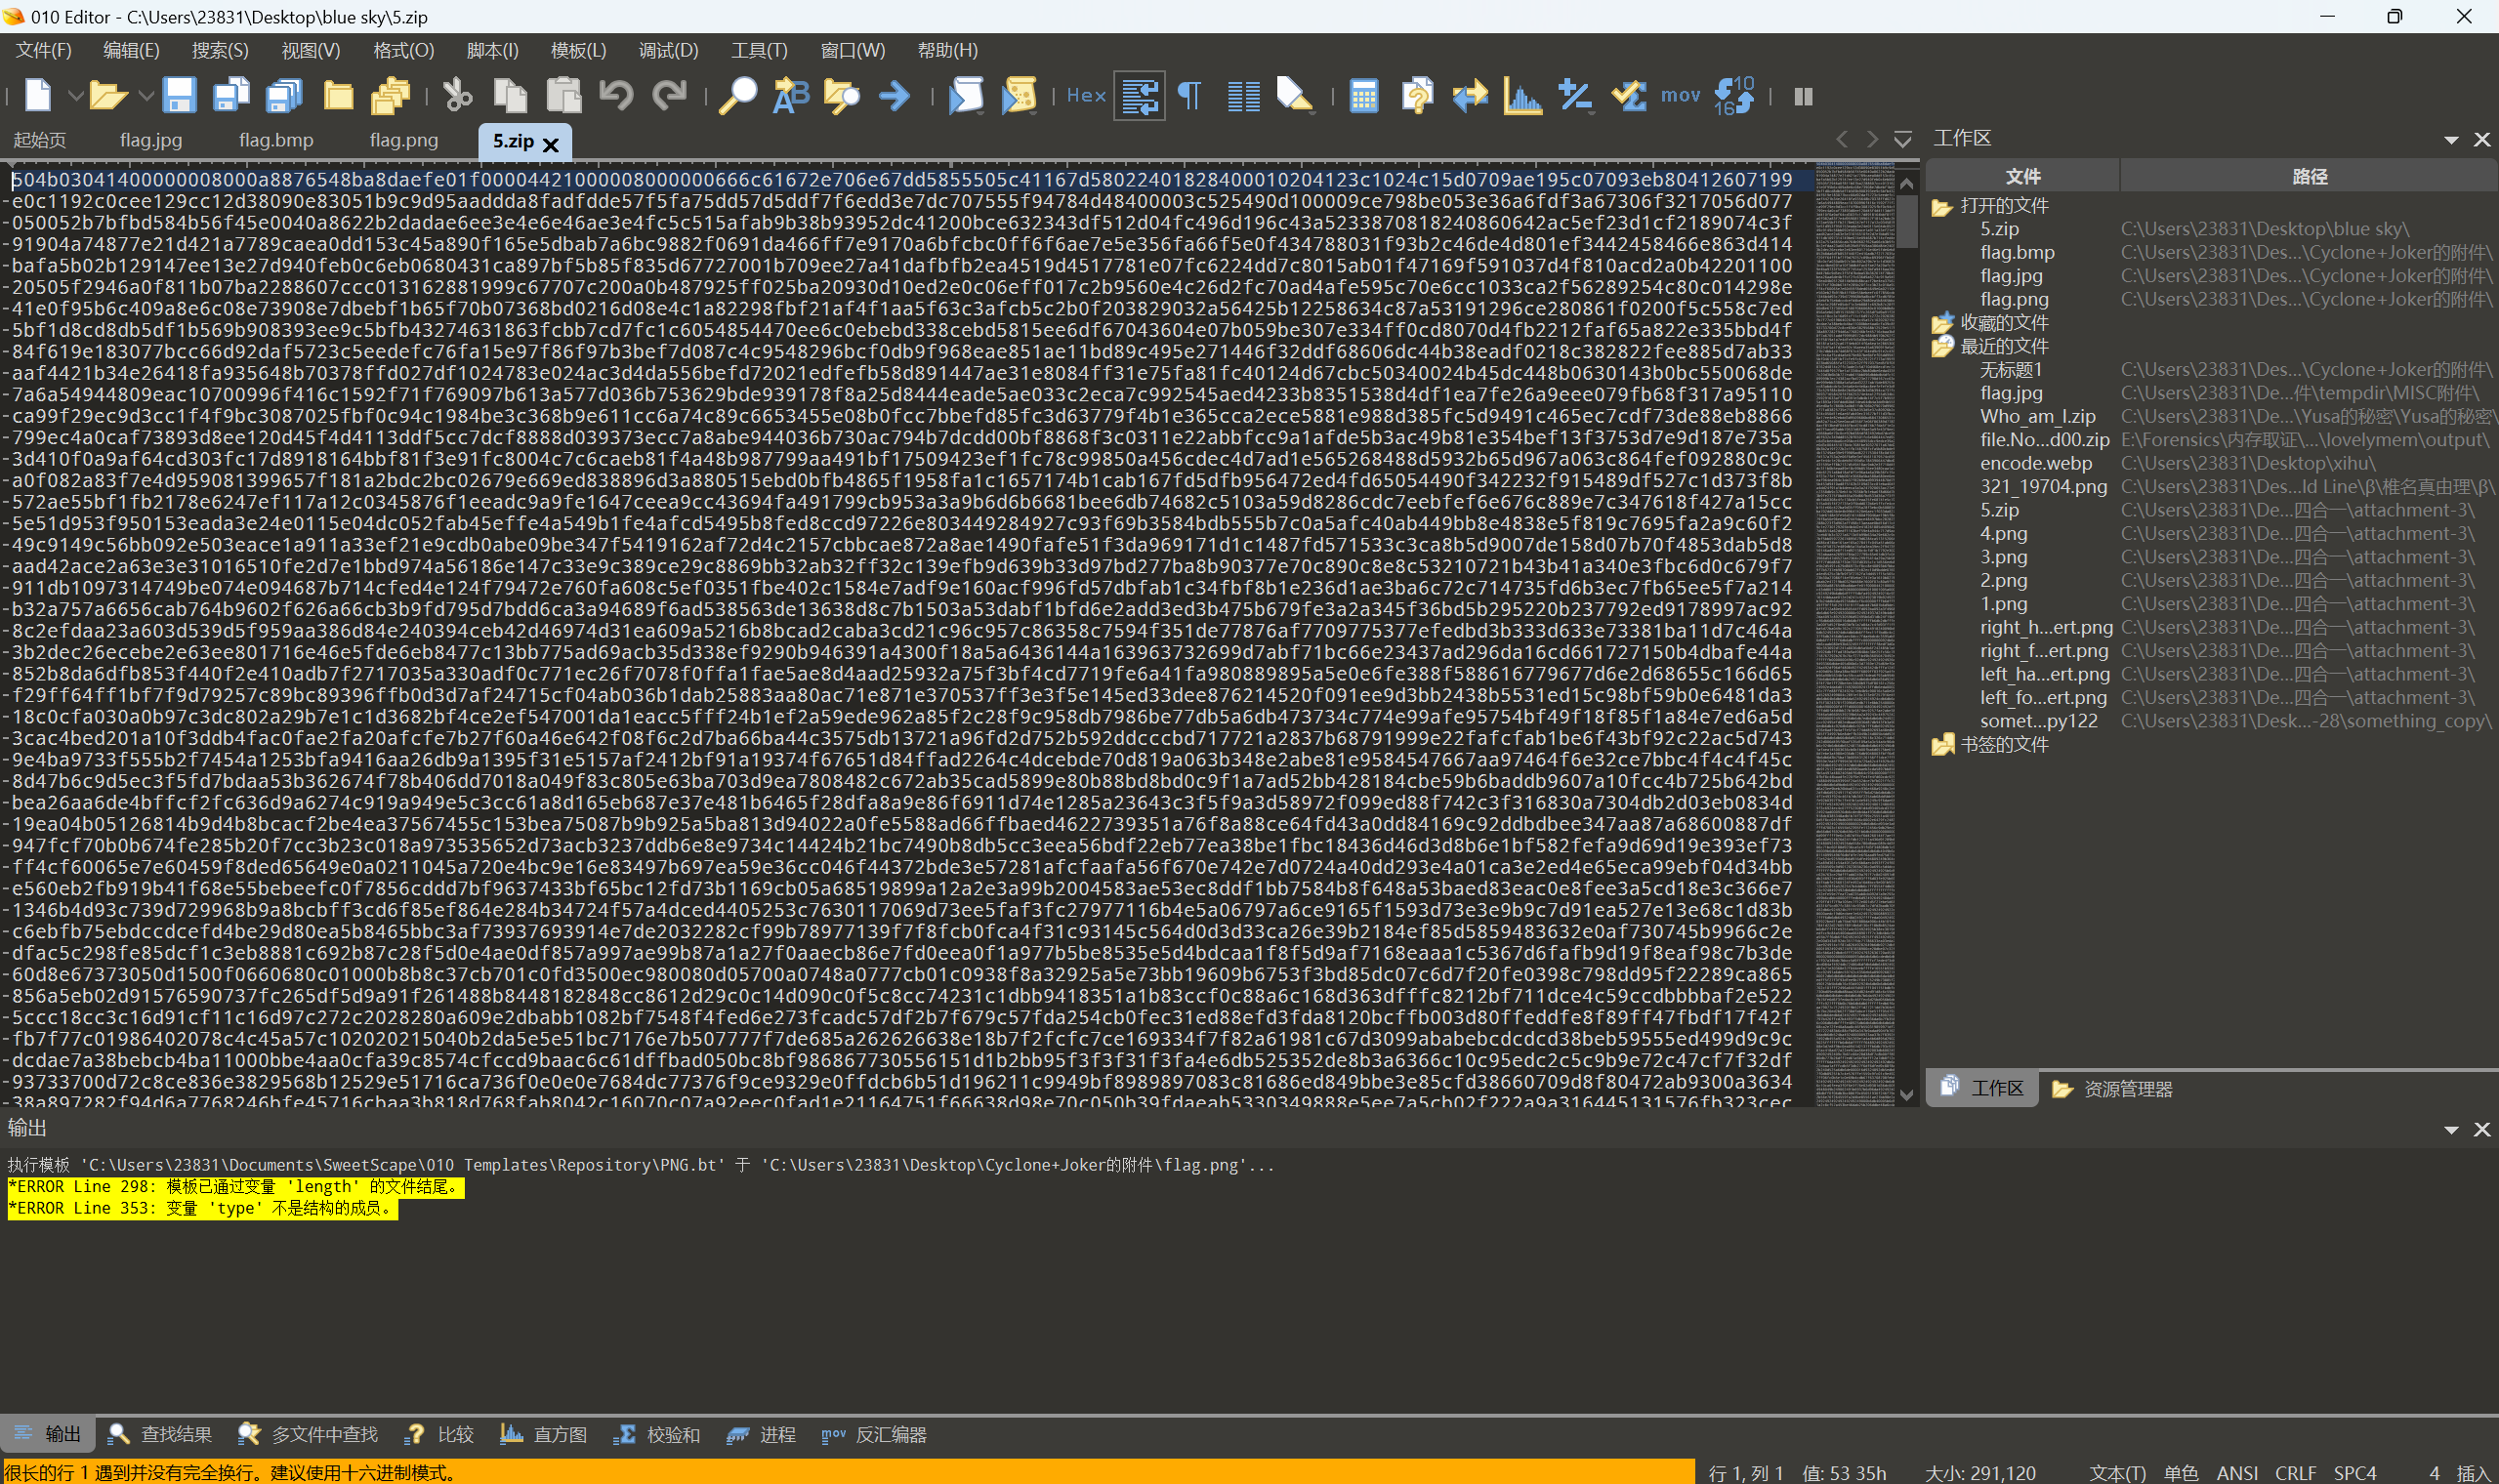2499x1484 pixels.
Task: Click the Paste clipboard icon
Action: point(564,96)
